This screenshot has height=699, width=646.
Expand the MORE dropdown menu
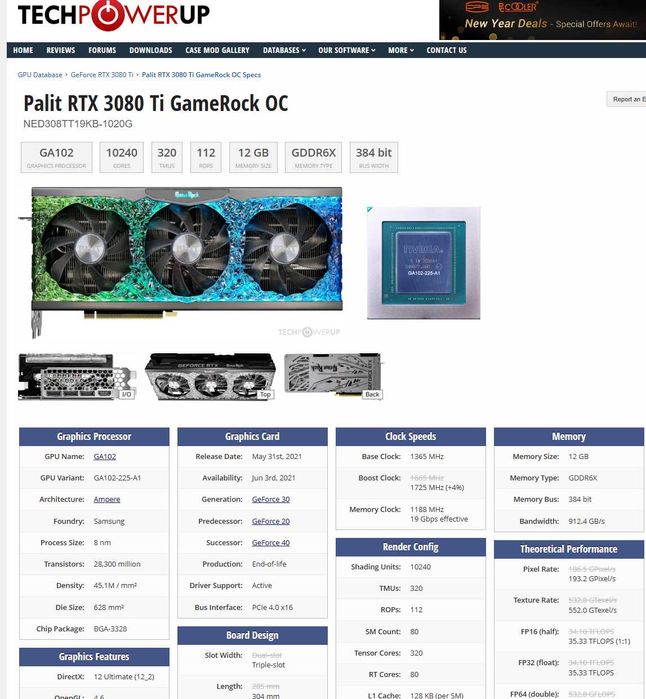point(401,50)
